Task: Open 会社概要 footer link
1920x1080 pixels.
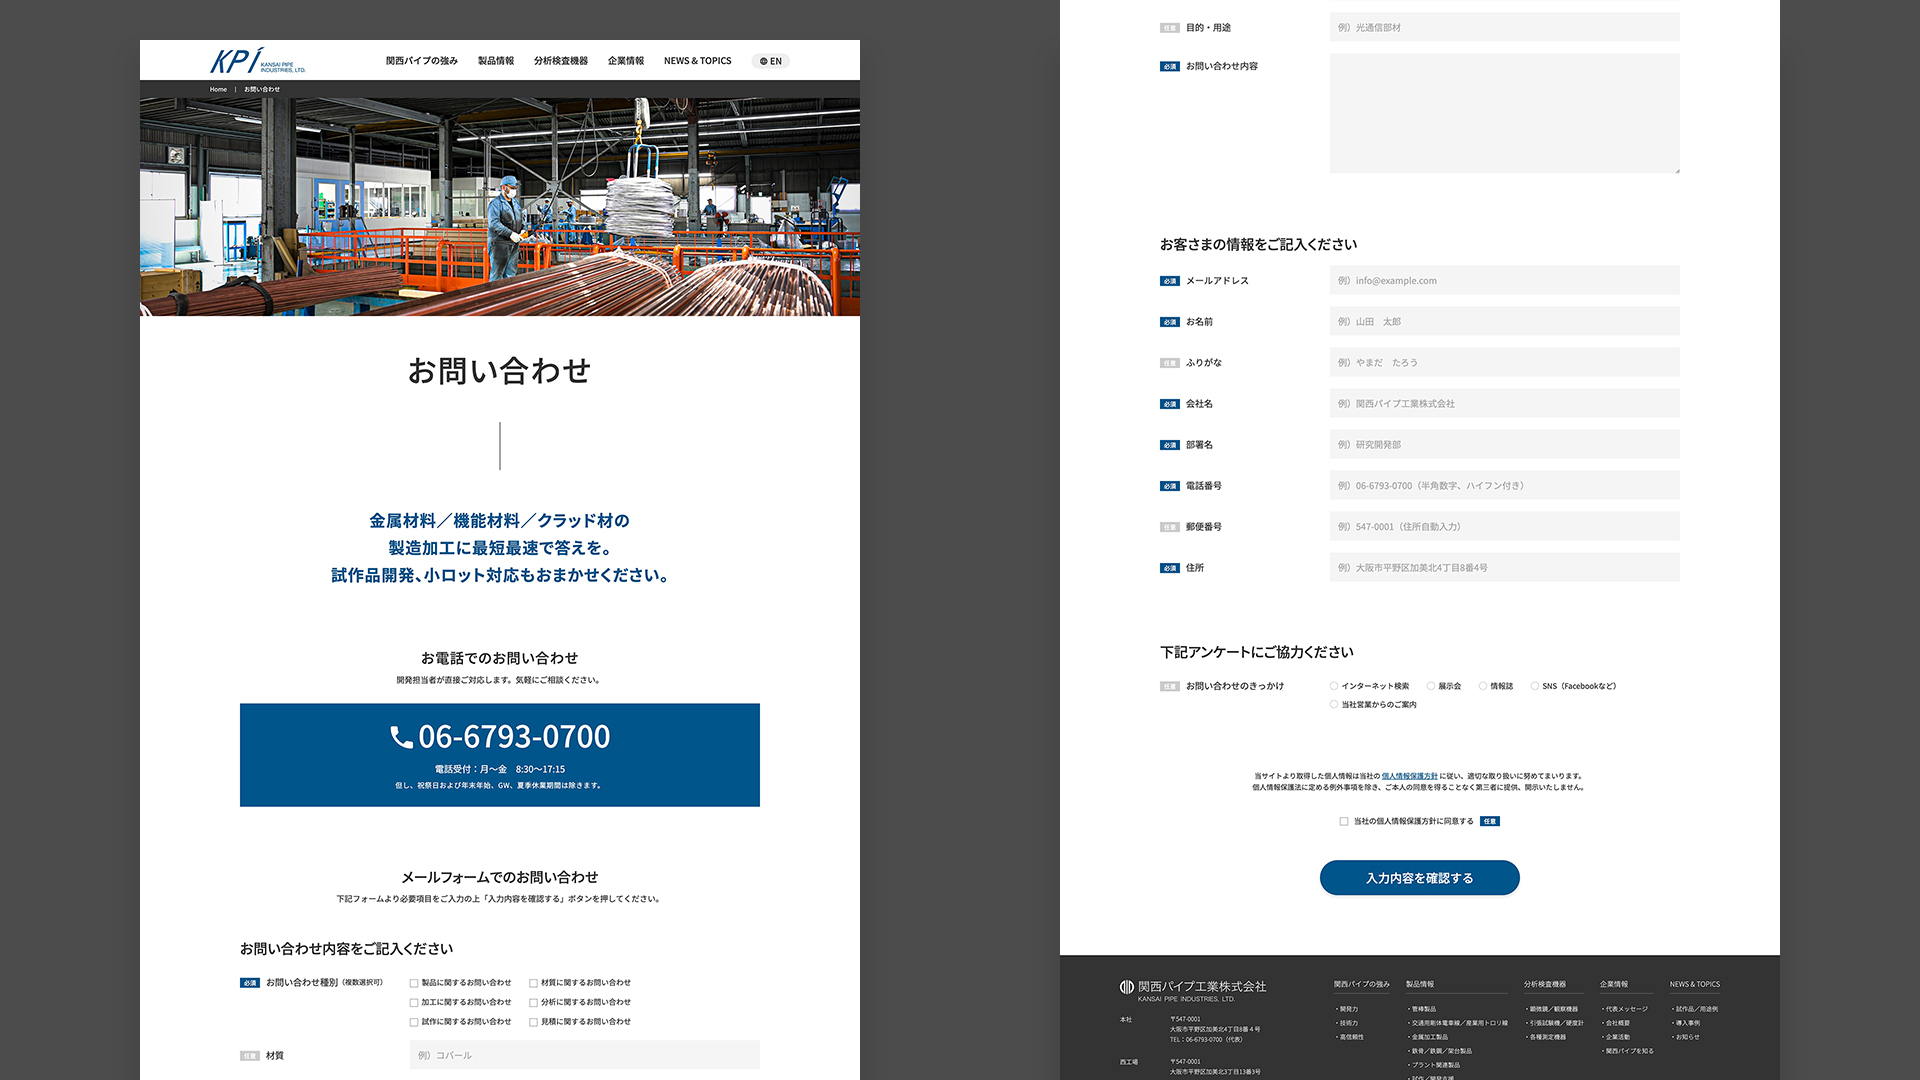Action: coord(1617,1023)
